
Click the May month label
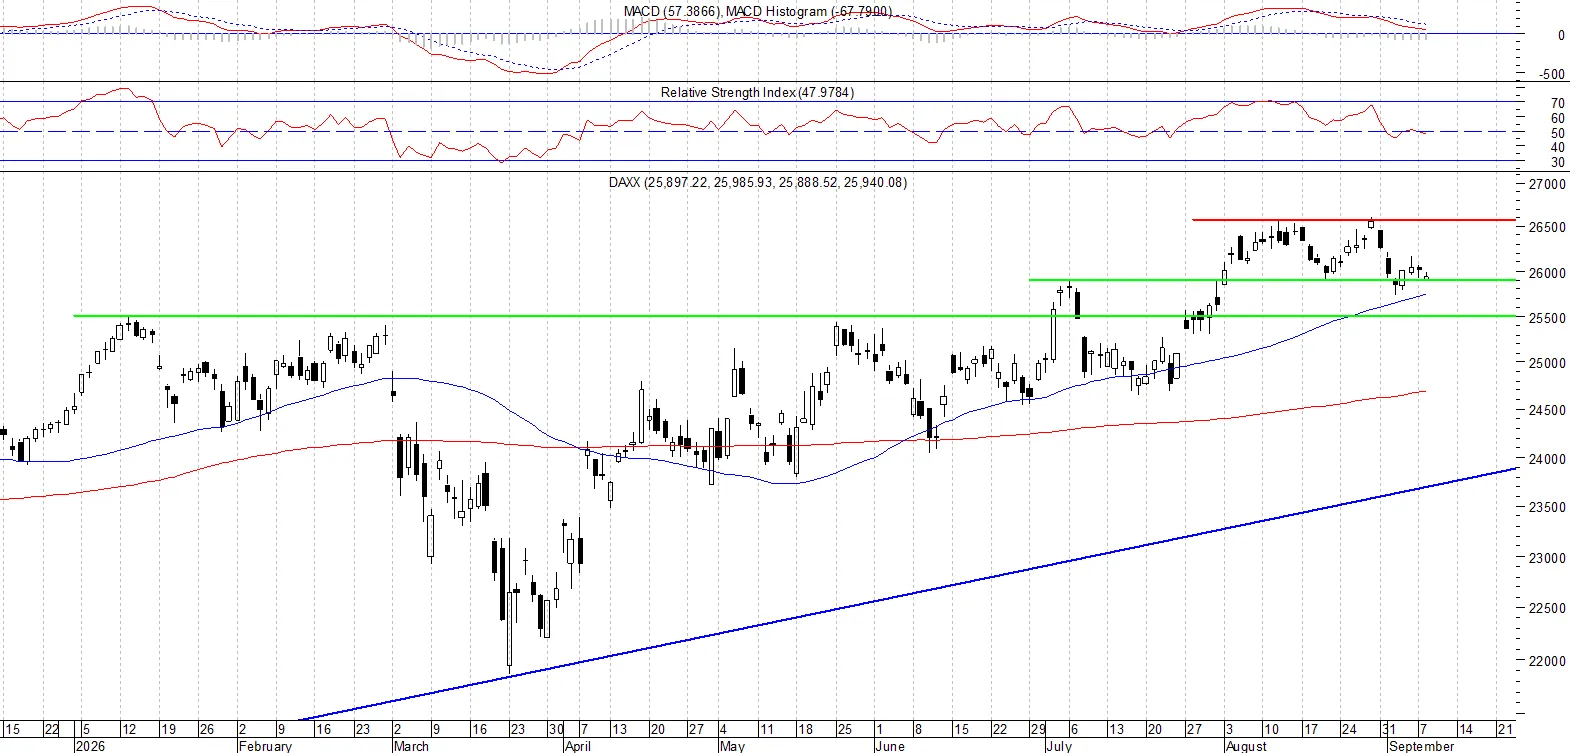tap(732, 746)
